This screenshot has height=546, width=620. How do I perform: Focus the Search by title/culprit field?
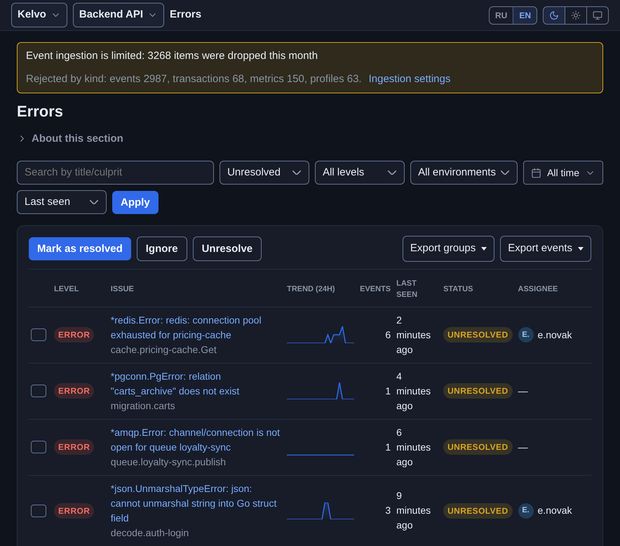click(x=115, y=172)
